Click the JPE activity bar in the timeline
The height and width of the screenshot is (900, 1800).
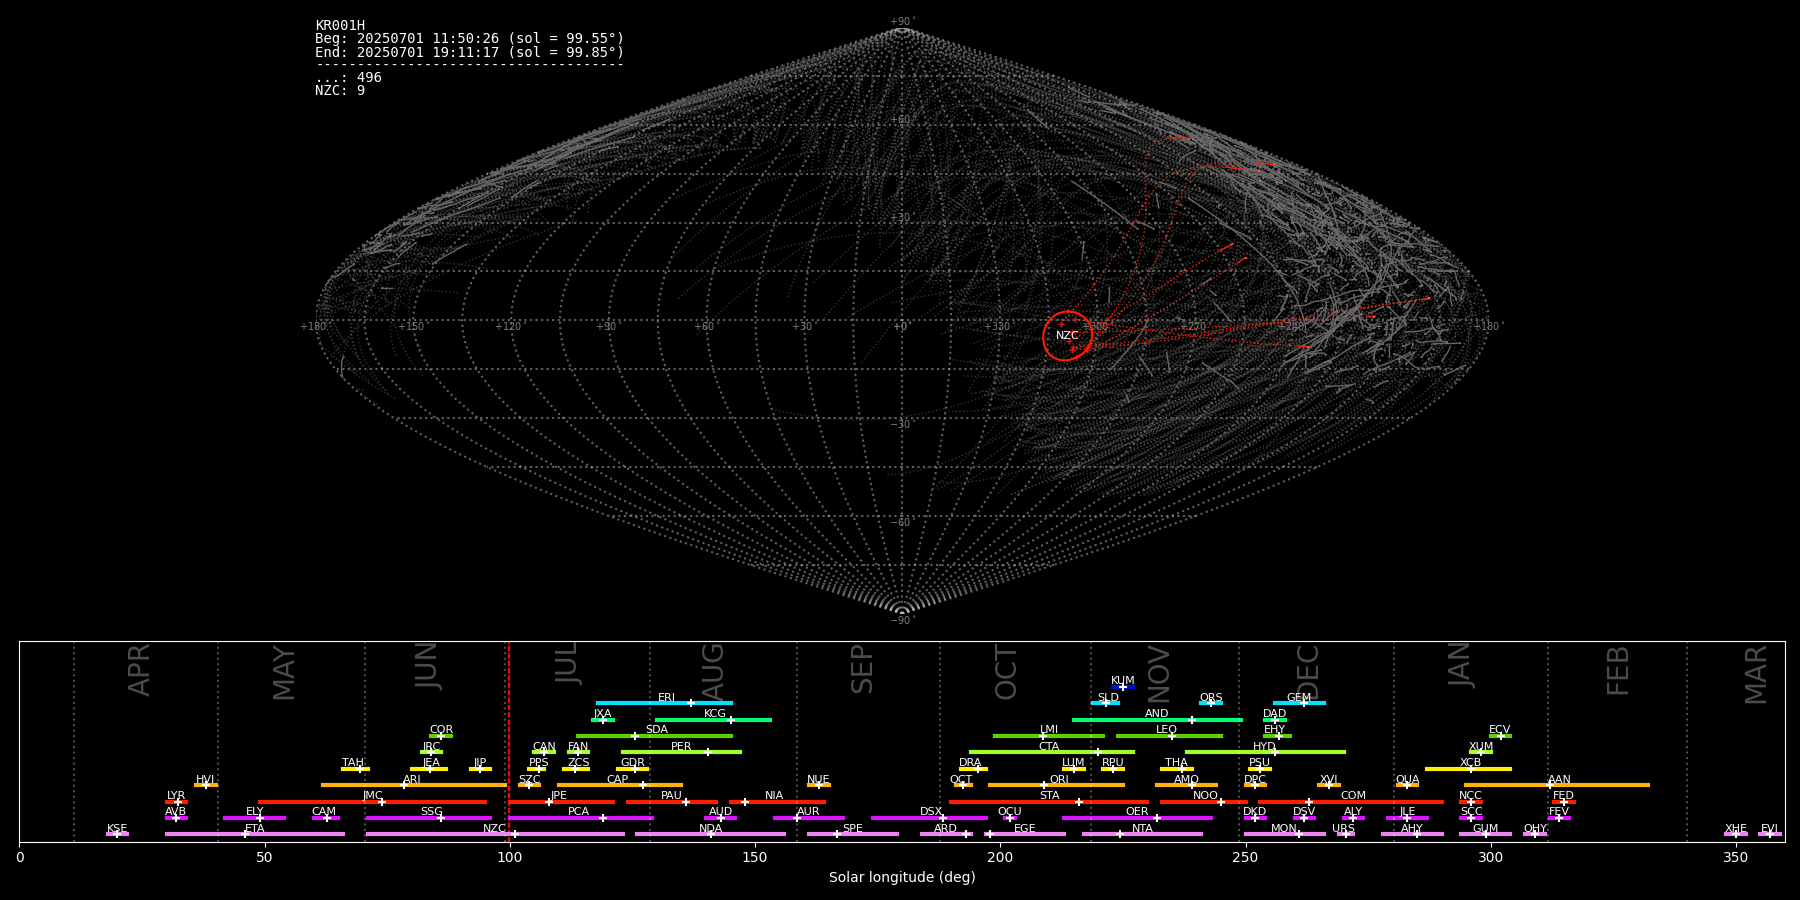coord(562,802)
